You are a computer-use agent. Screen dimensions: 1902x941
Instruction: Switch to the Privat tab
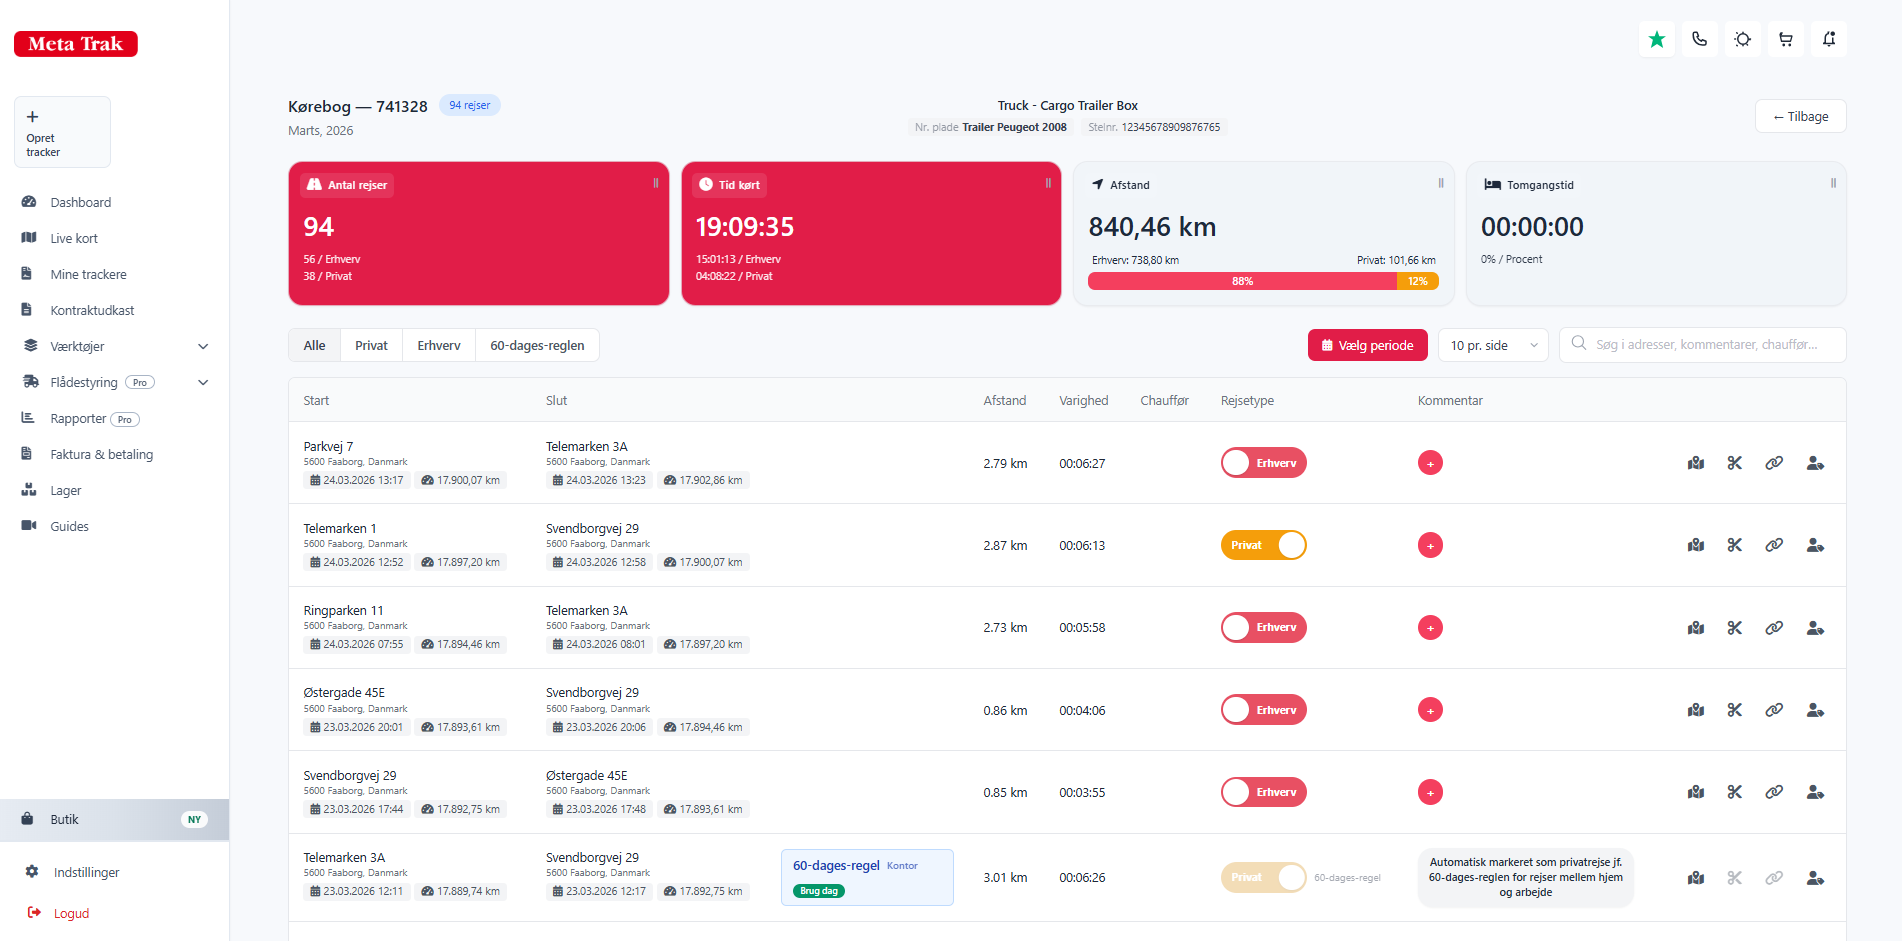point(370,345)
